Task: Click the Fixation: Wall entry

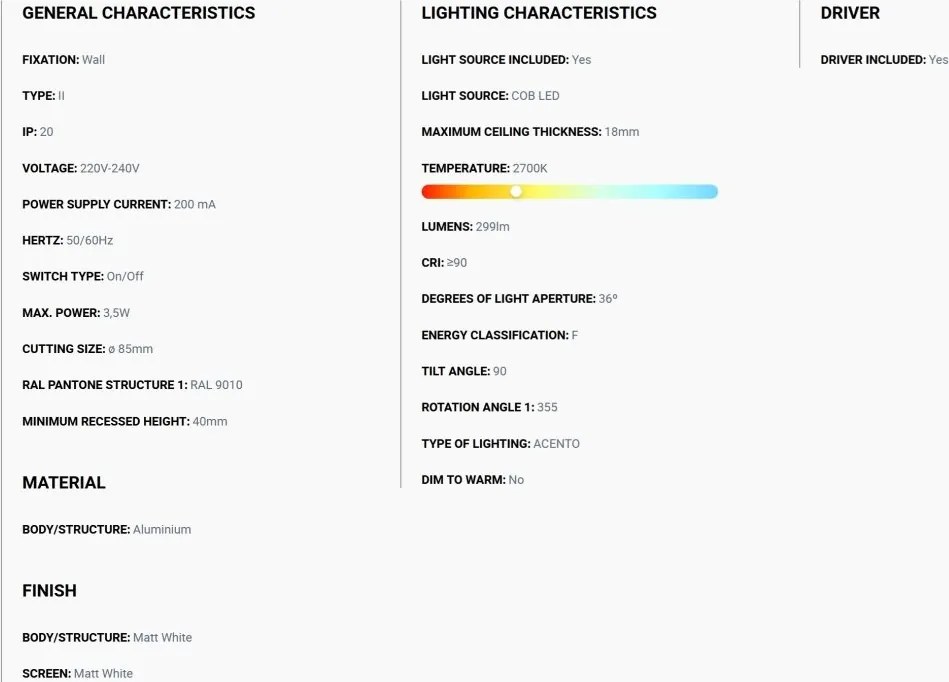Action: 64,60
